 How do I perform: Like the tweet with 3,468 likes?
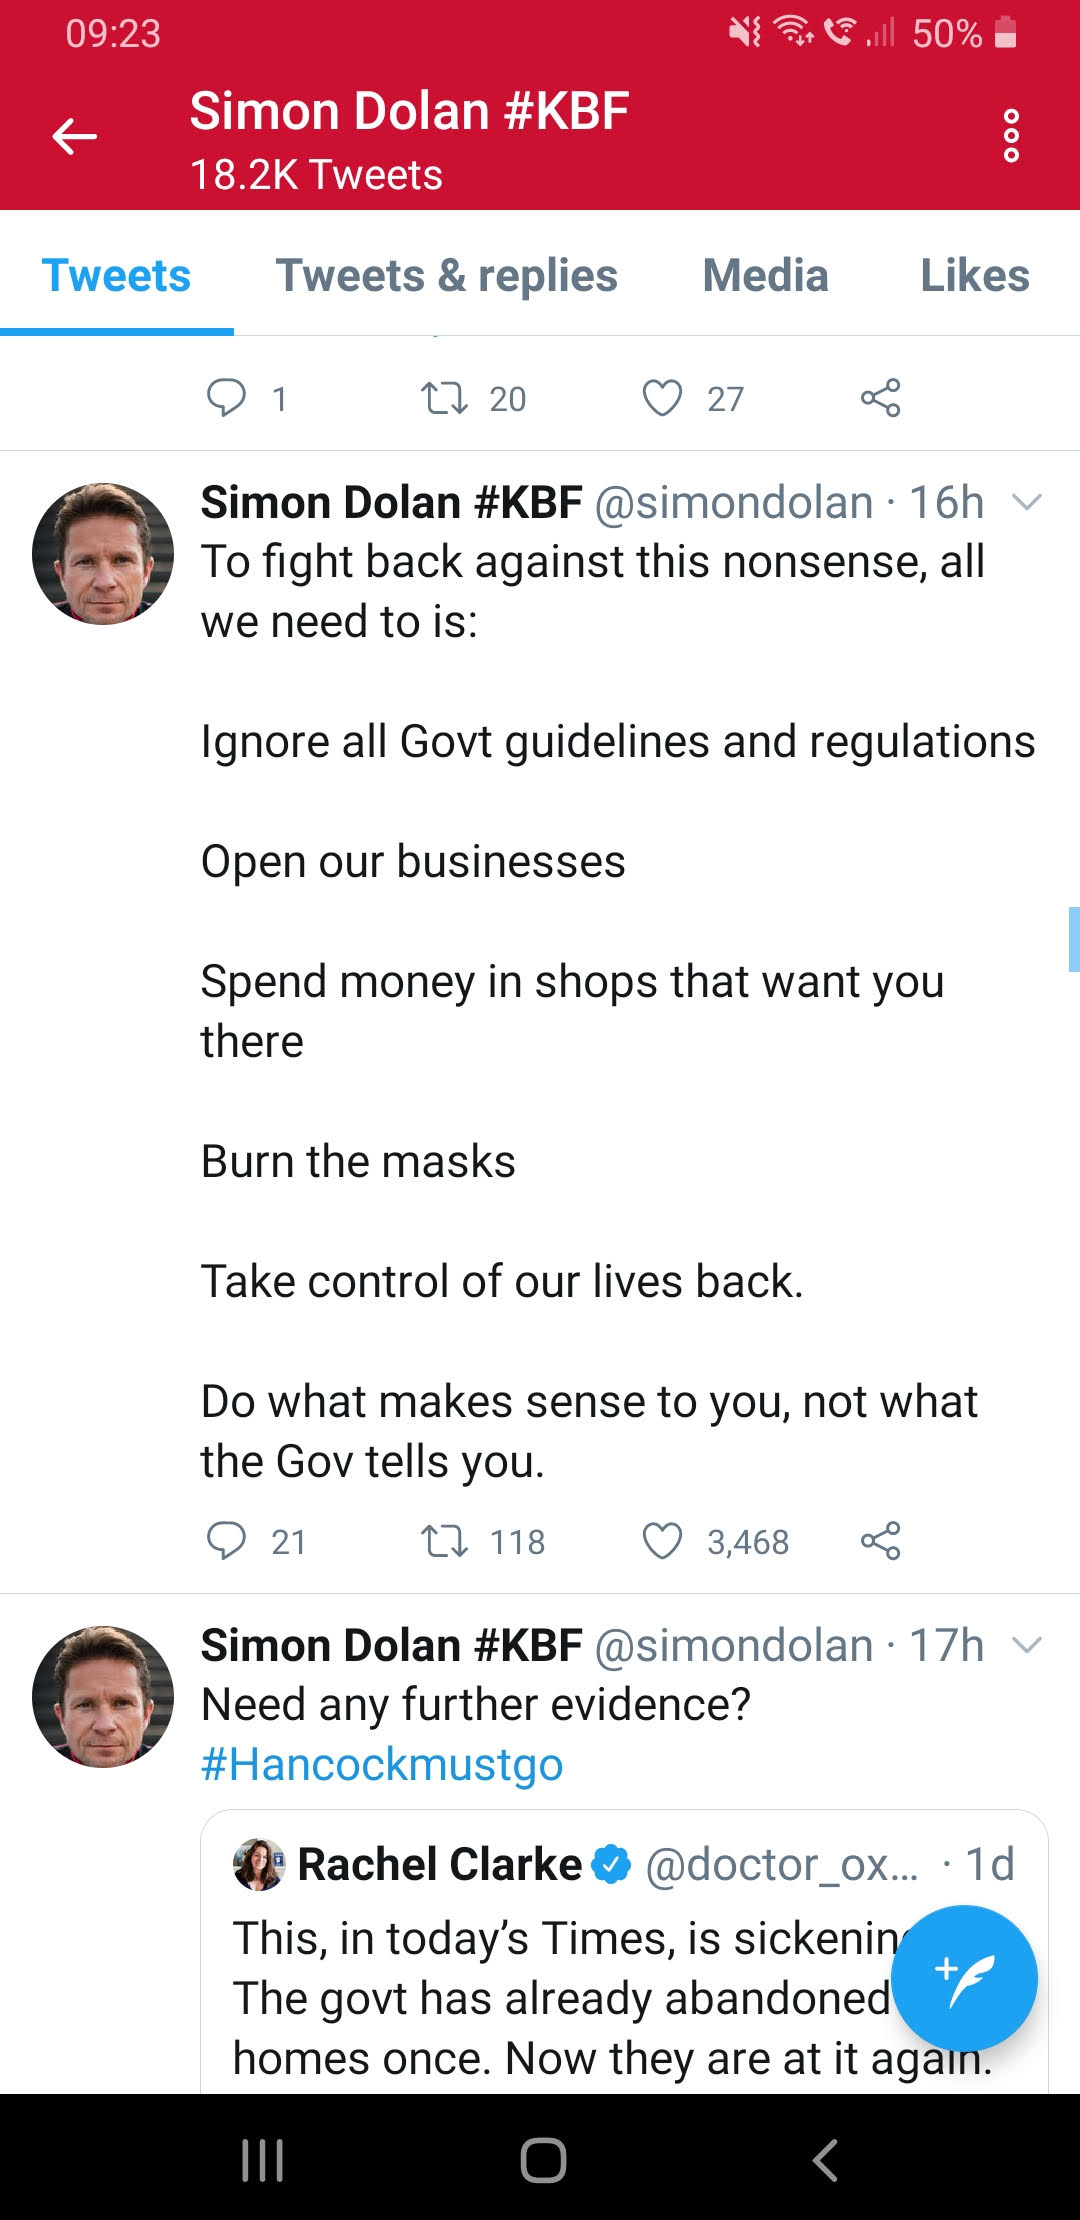pyautogui.click(x=662, y=1541)
